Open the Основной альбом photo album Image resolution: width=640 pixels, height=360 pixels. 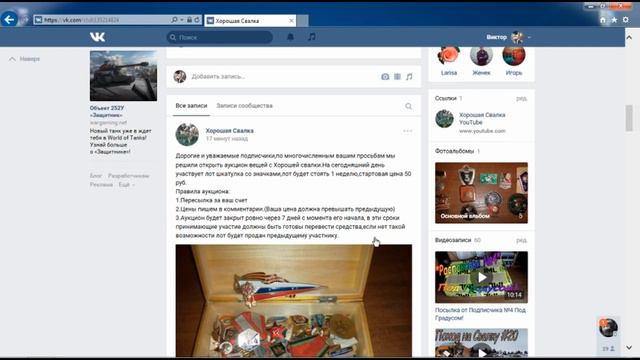point(481,193)
